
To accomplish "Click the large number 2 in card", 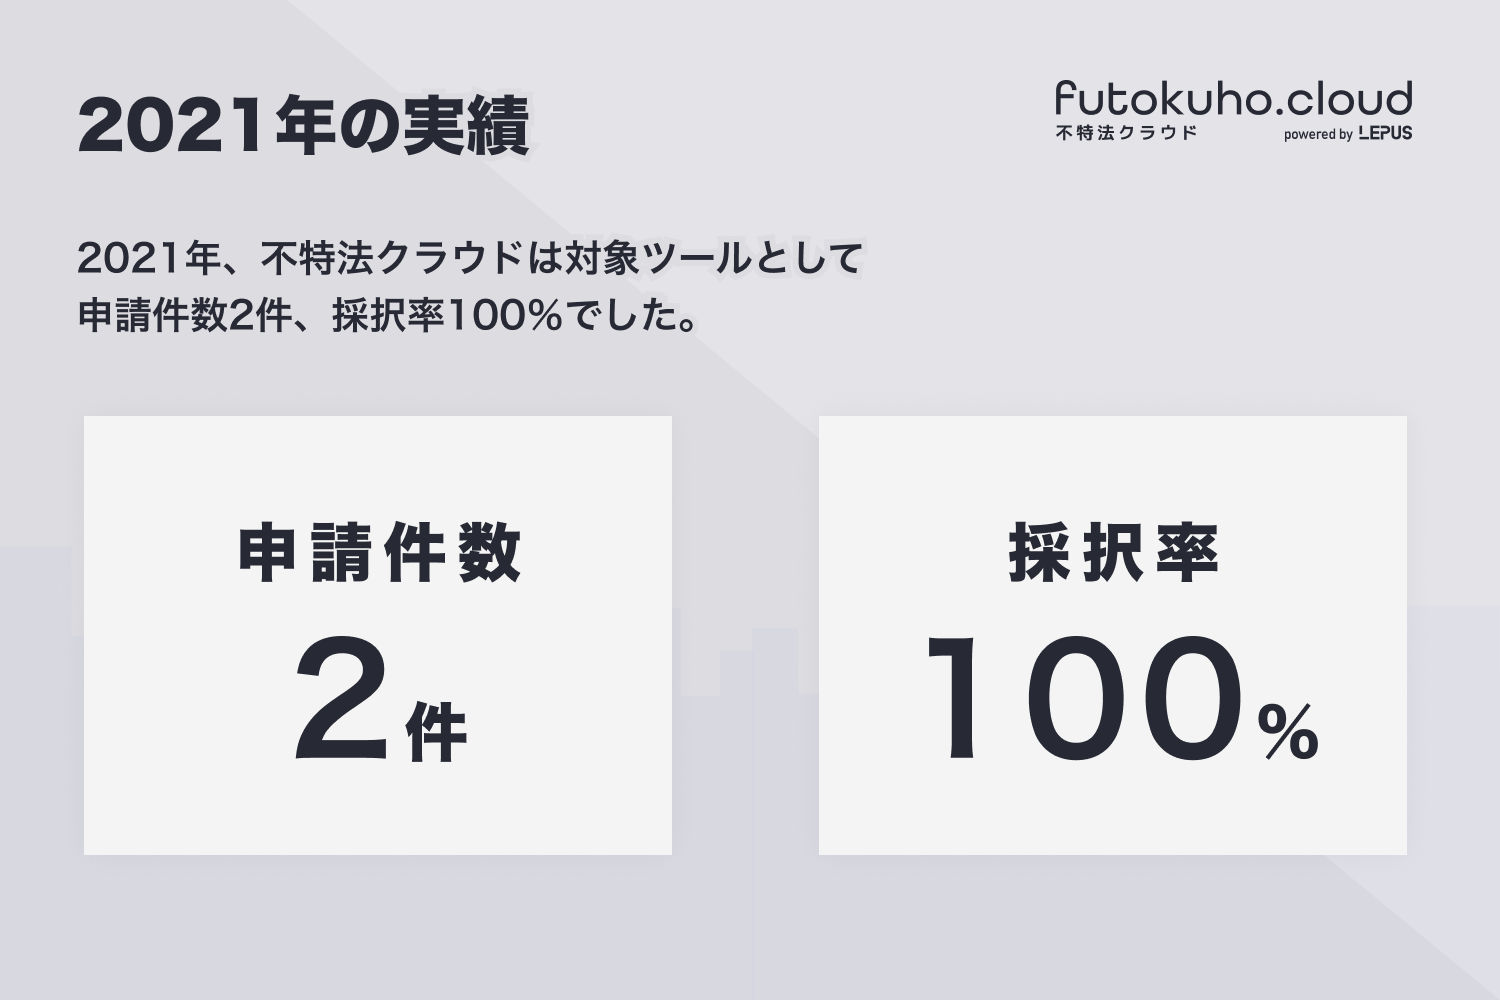I will pos(341,700).
